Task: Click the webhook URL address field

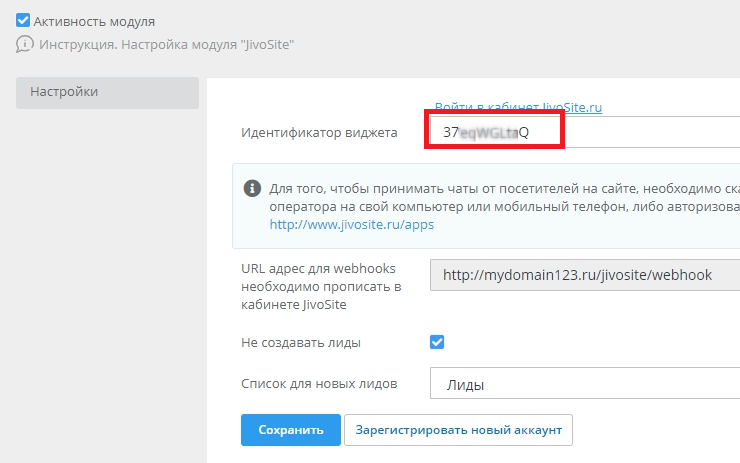Action: coord(585,275)
